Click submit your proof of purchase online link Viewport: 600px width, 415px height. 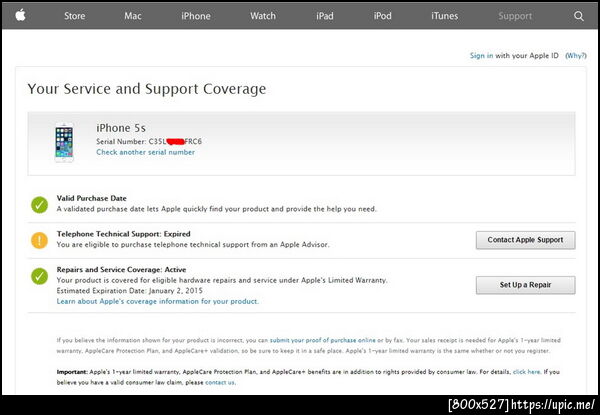(x=323, y=340)
